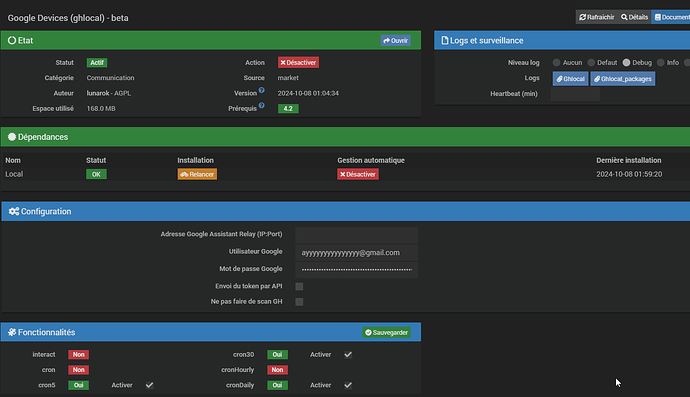
Task: Click the red Désactiver button for Action
Action: pyautogui.click(x=298, y=62)
